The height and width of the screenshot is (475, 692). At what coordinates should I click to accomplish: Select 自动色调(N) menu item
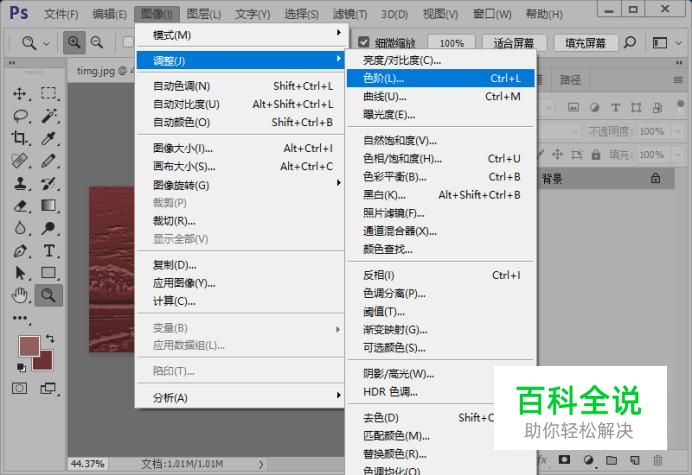[241, 86]
